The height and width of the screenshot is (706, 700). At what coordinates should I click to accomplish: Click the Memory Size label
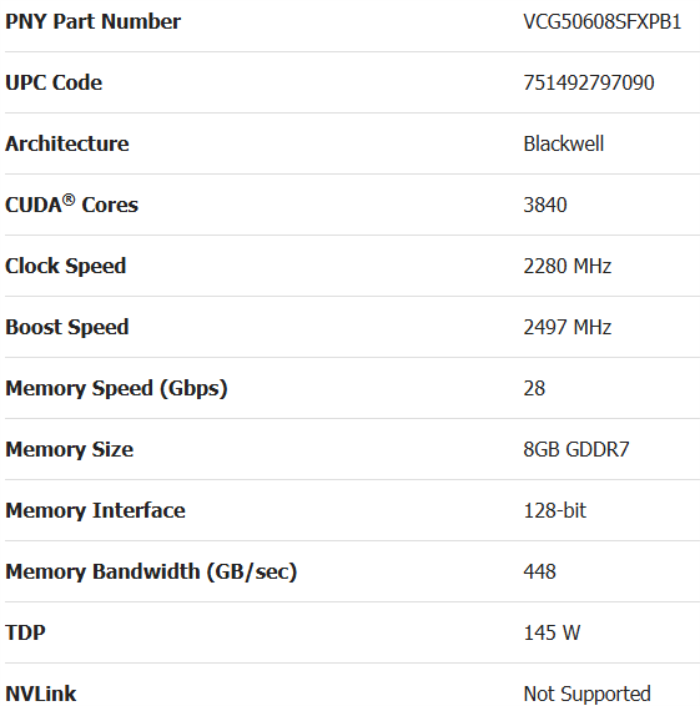(x=69, y=450)
